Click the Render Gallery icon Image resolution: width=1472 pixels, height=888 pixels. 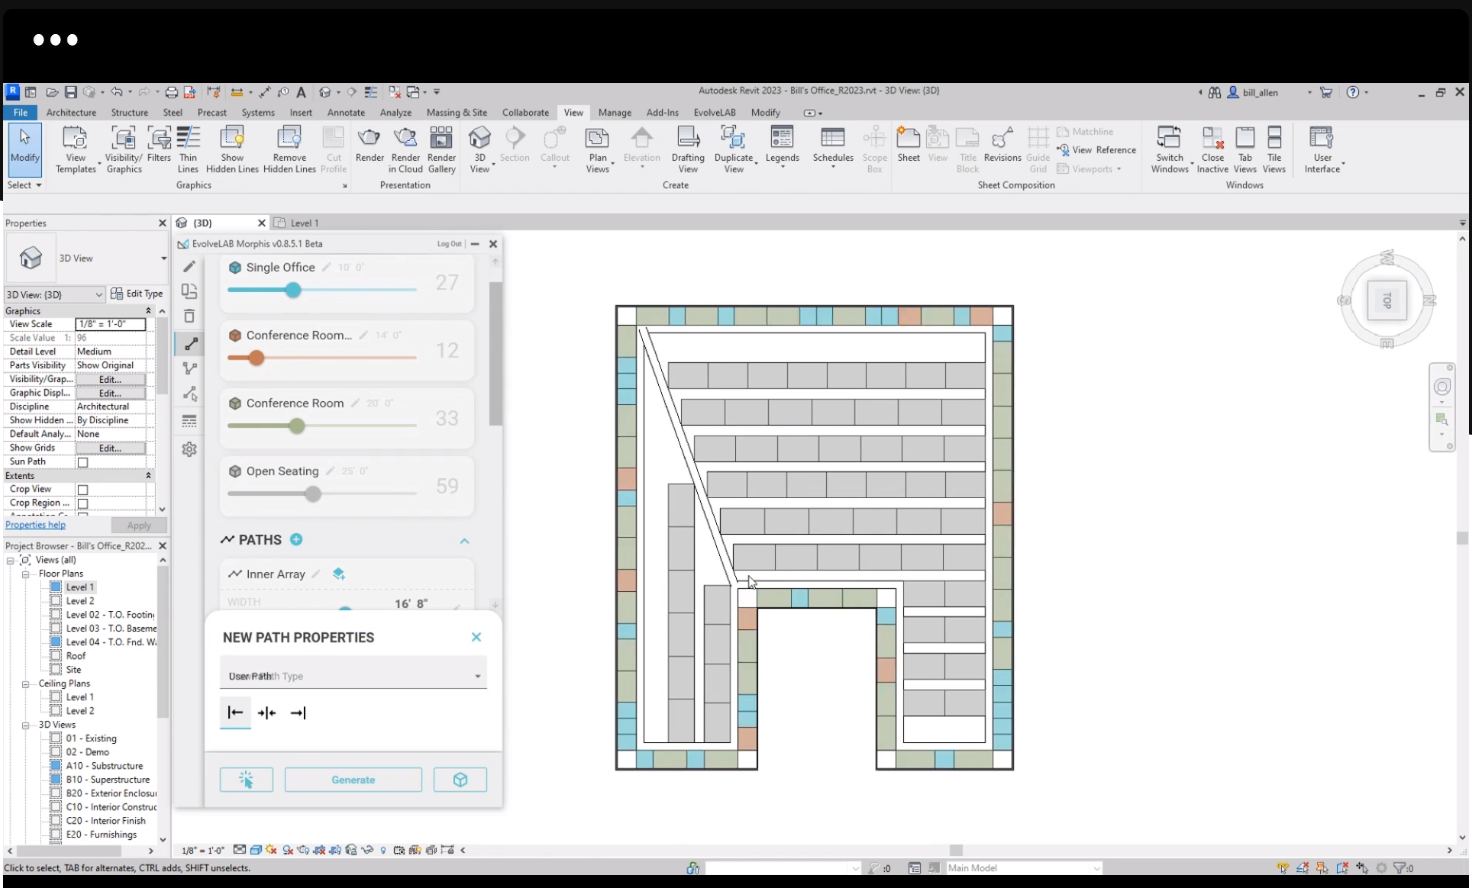click(441, 139)
